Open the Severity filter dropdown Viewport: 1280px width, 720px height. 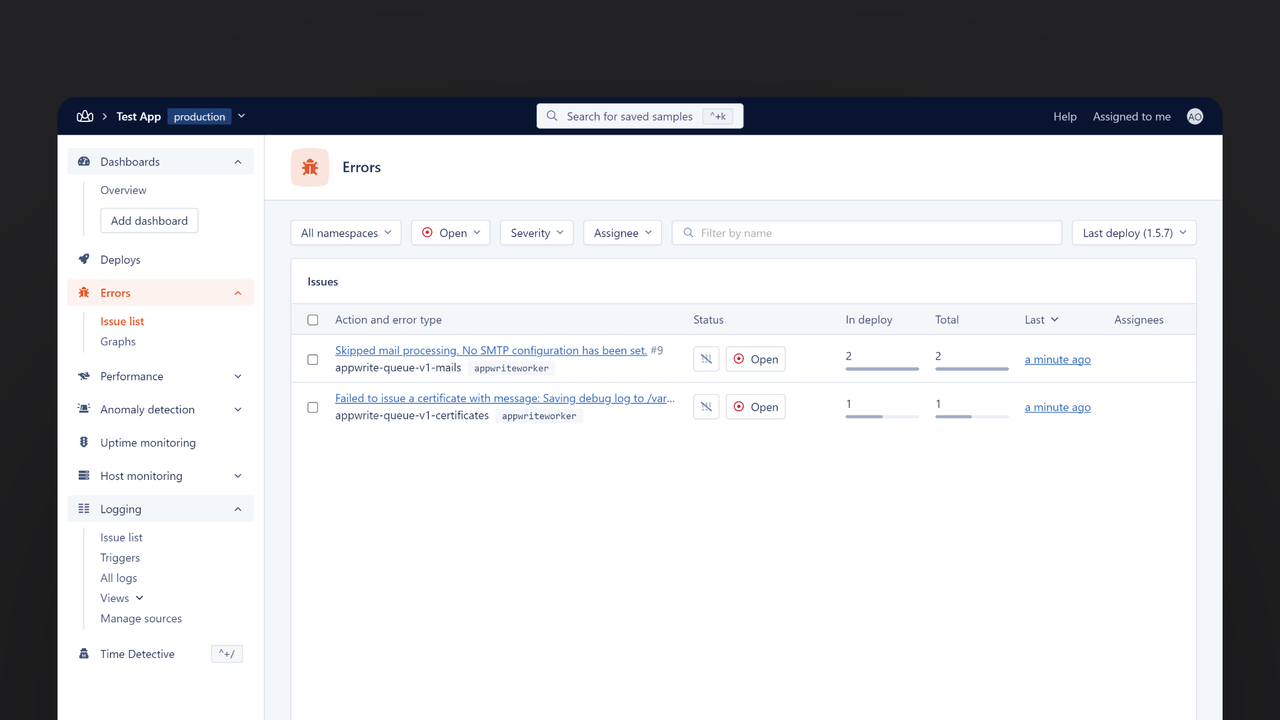(537, 233)
